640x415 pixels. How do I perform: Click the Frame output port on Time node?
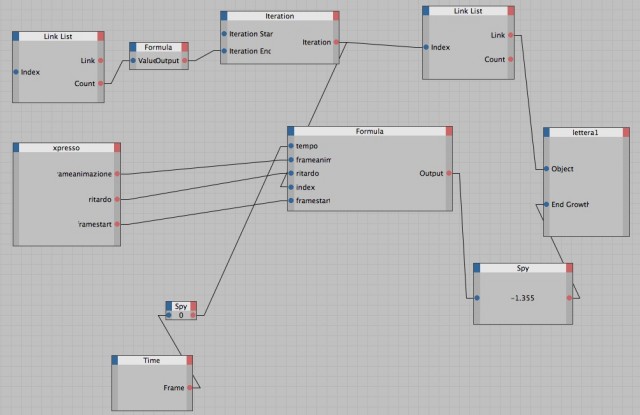(190, 388)
